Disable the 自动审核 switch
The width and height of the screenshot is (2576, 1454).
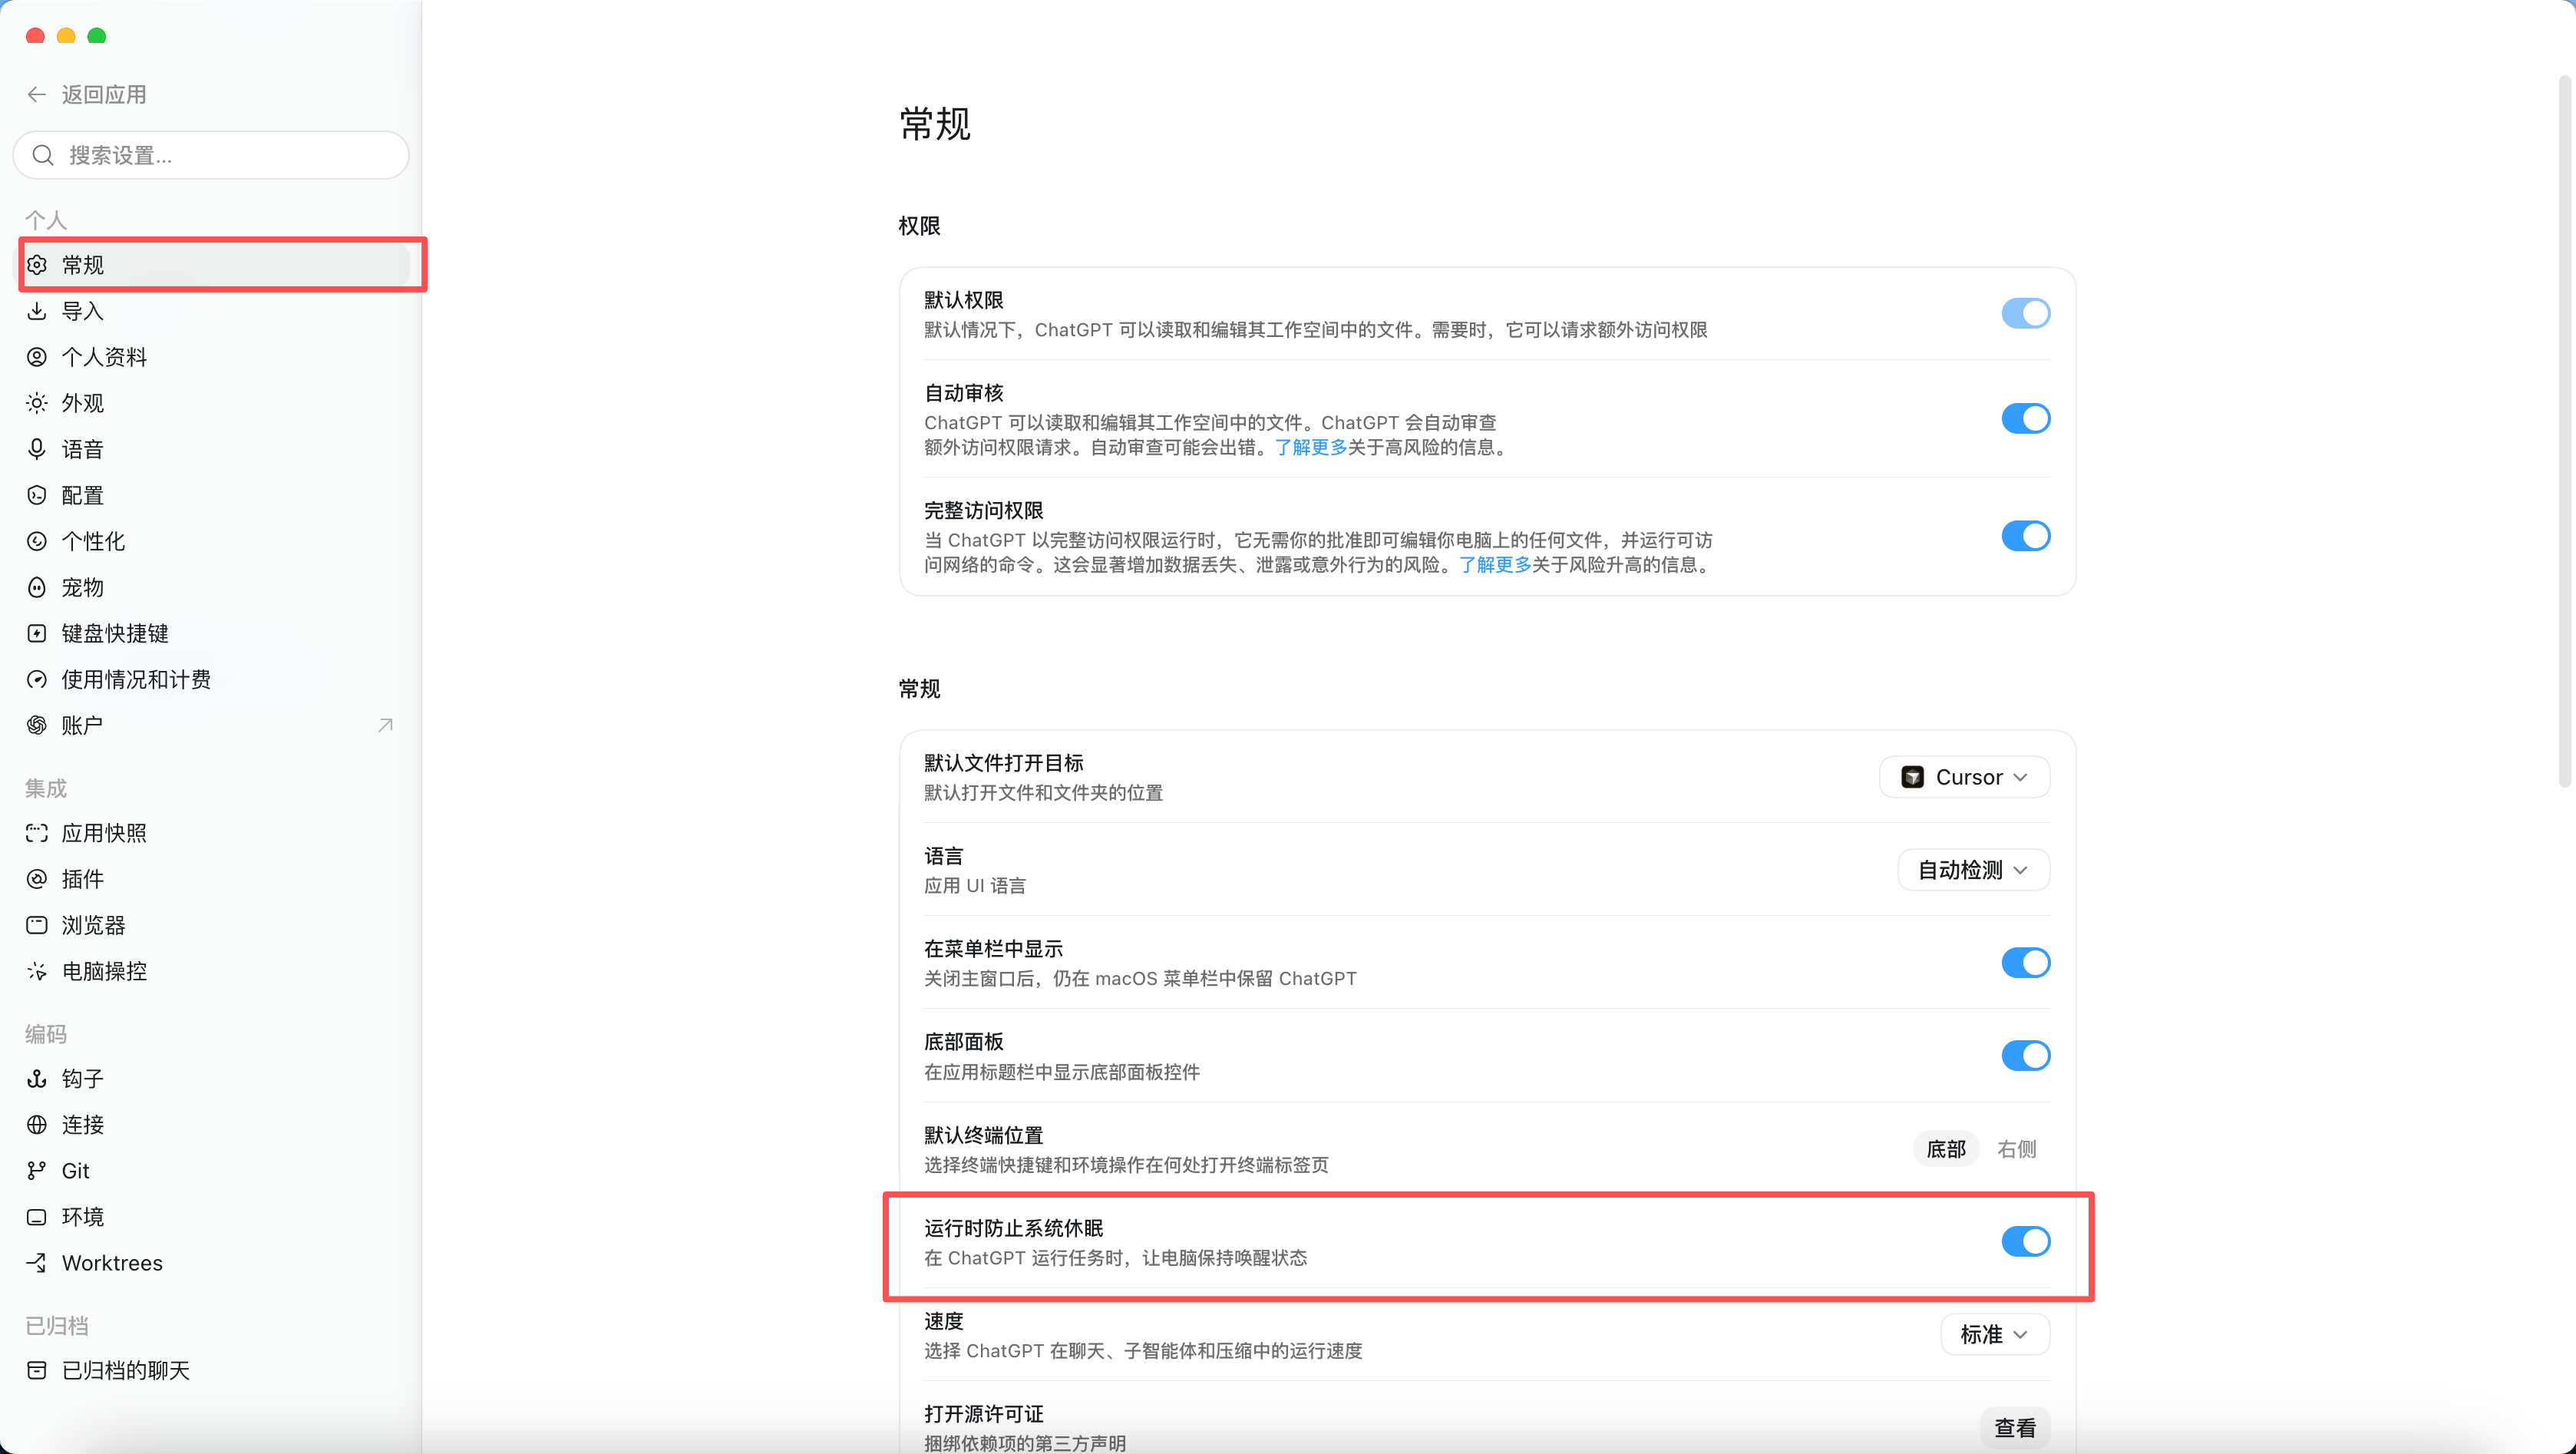tap(2025, 418)
